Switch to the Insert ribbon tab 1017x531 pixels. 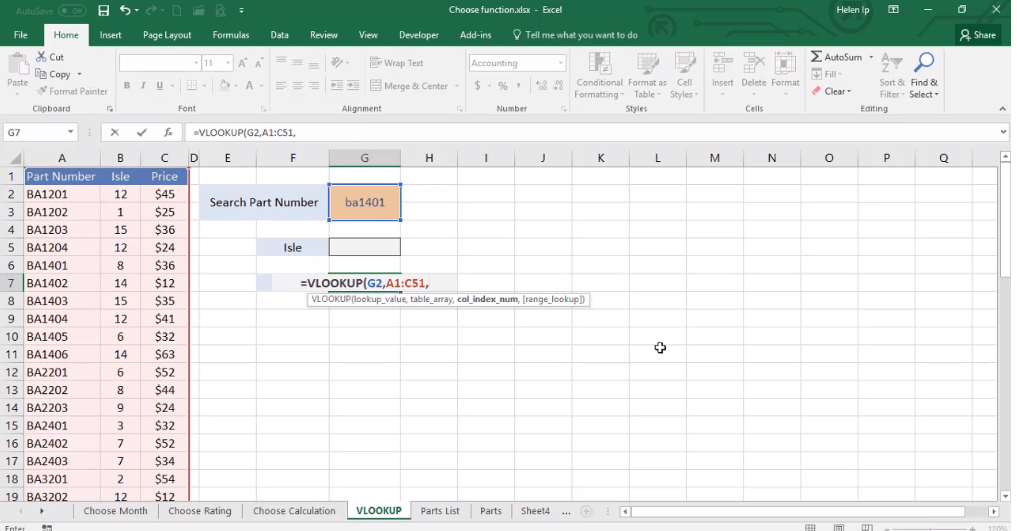(110, 35)
